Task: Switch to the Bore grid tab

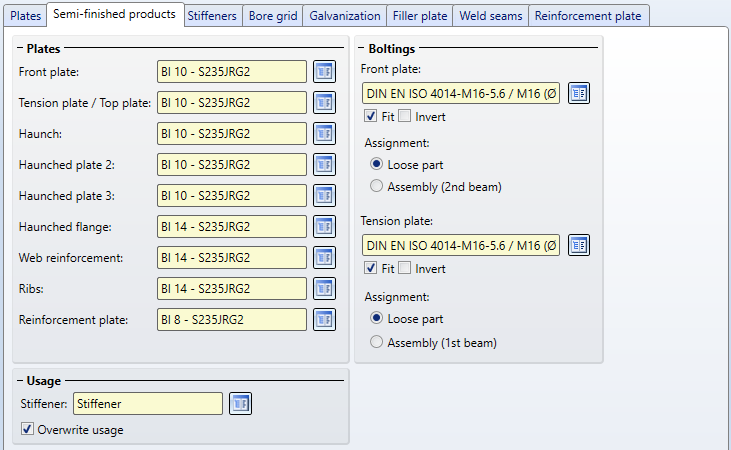Action: point(273,16)
